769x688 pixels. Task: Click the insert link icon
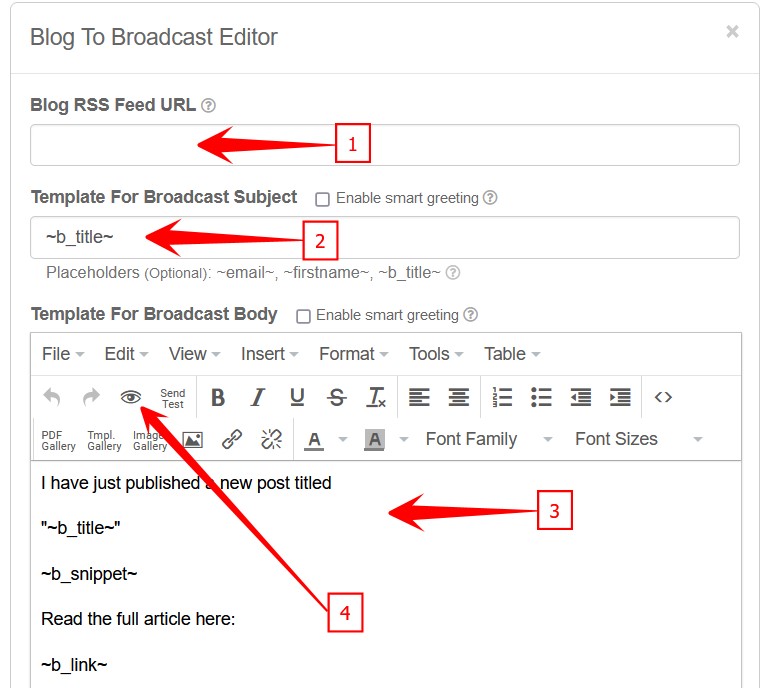[x=232, y=439]
